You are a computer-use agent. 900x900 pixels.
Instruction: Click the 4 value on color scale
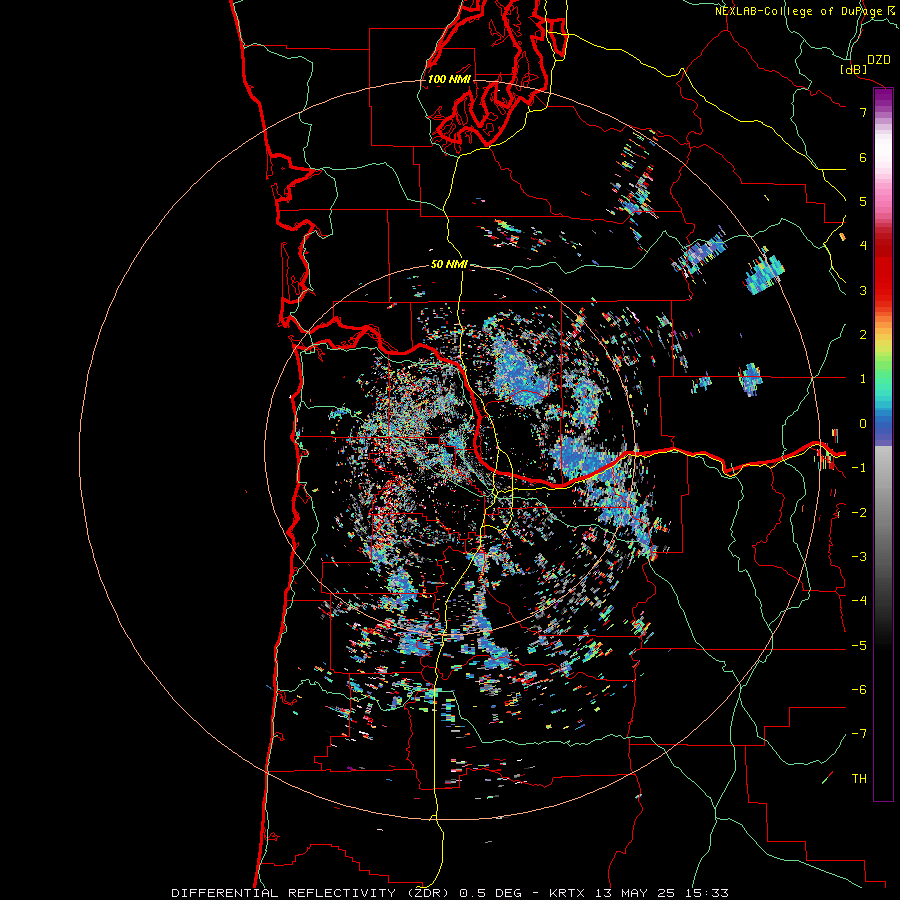[x=863, y=246]
